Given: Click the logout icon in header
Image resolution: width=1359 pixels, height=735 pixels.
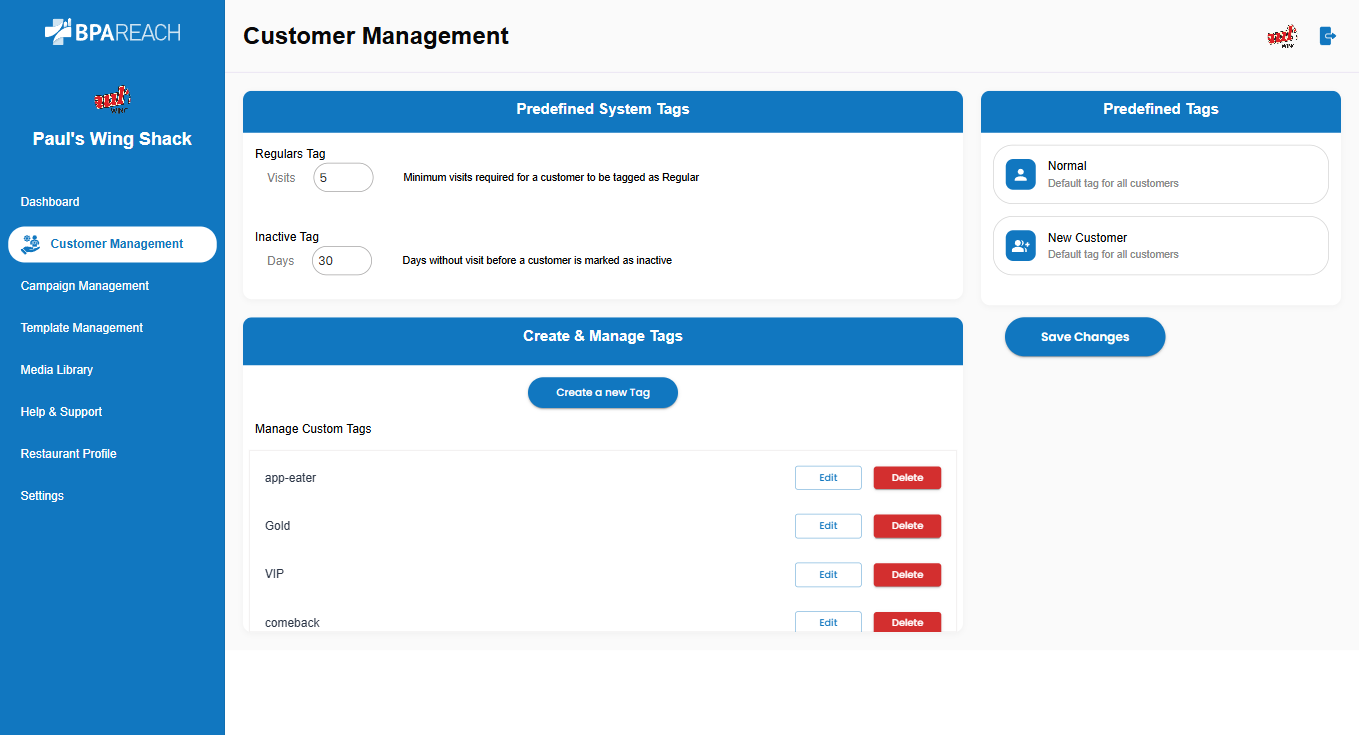Looking at the screenshot, I should click(x=1328, y=36).
